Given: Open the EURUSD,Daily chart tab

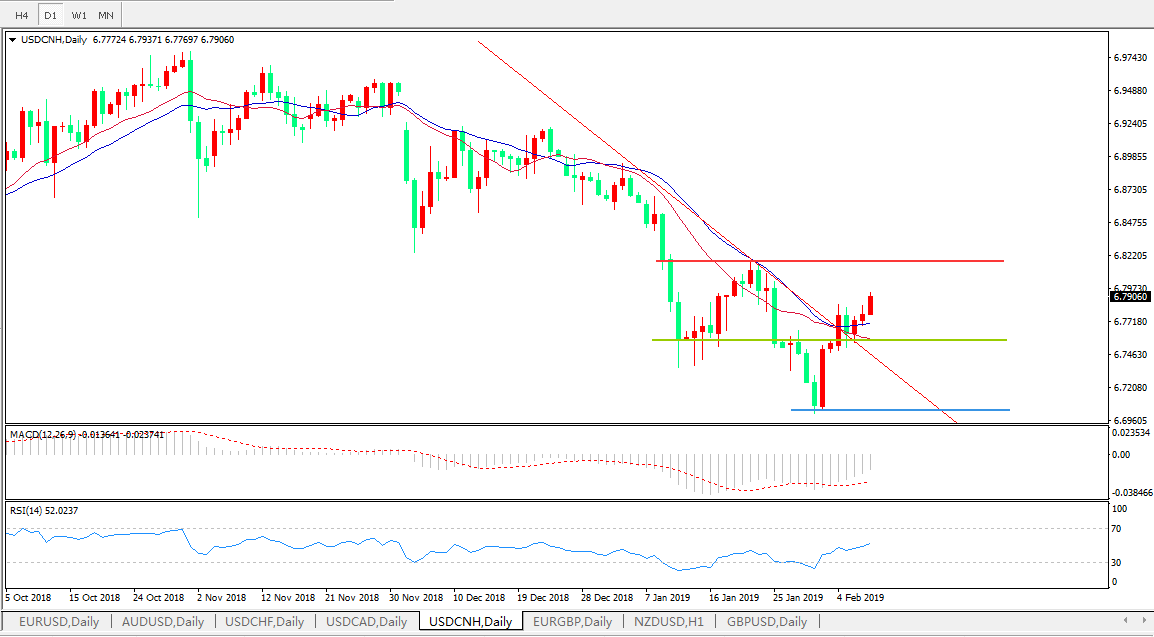Looking at the screenshot, I should [x=58, y=622].
